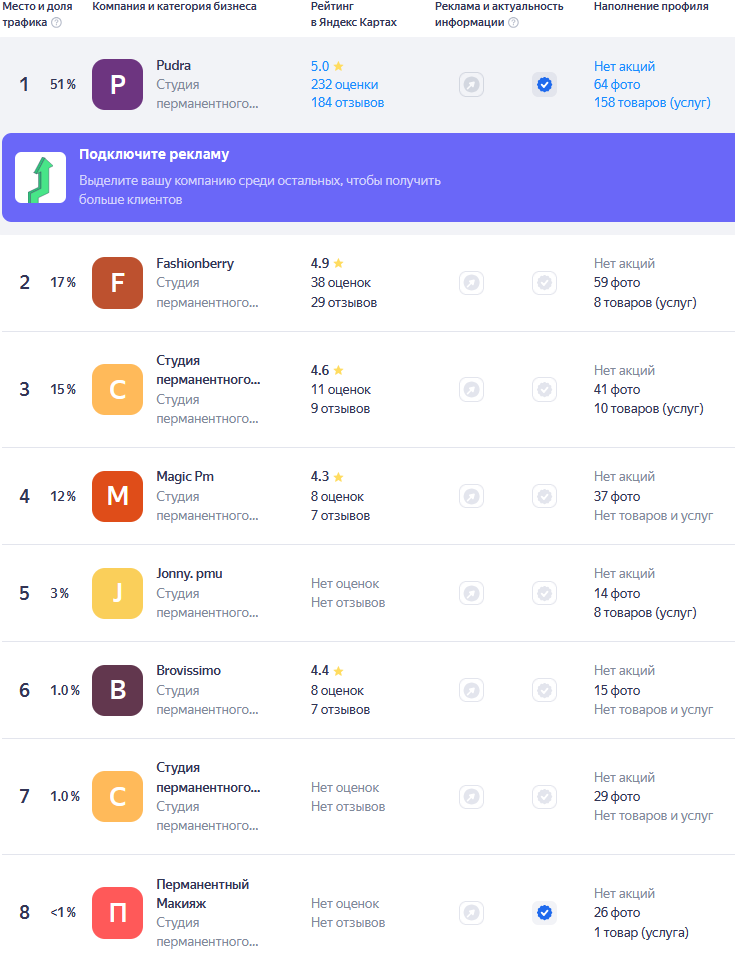Click the red П logo of Перманентный Макияж
Viewport: 735px width, 965px height.
click(118, 913)
